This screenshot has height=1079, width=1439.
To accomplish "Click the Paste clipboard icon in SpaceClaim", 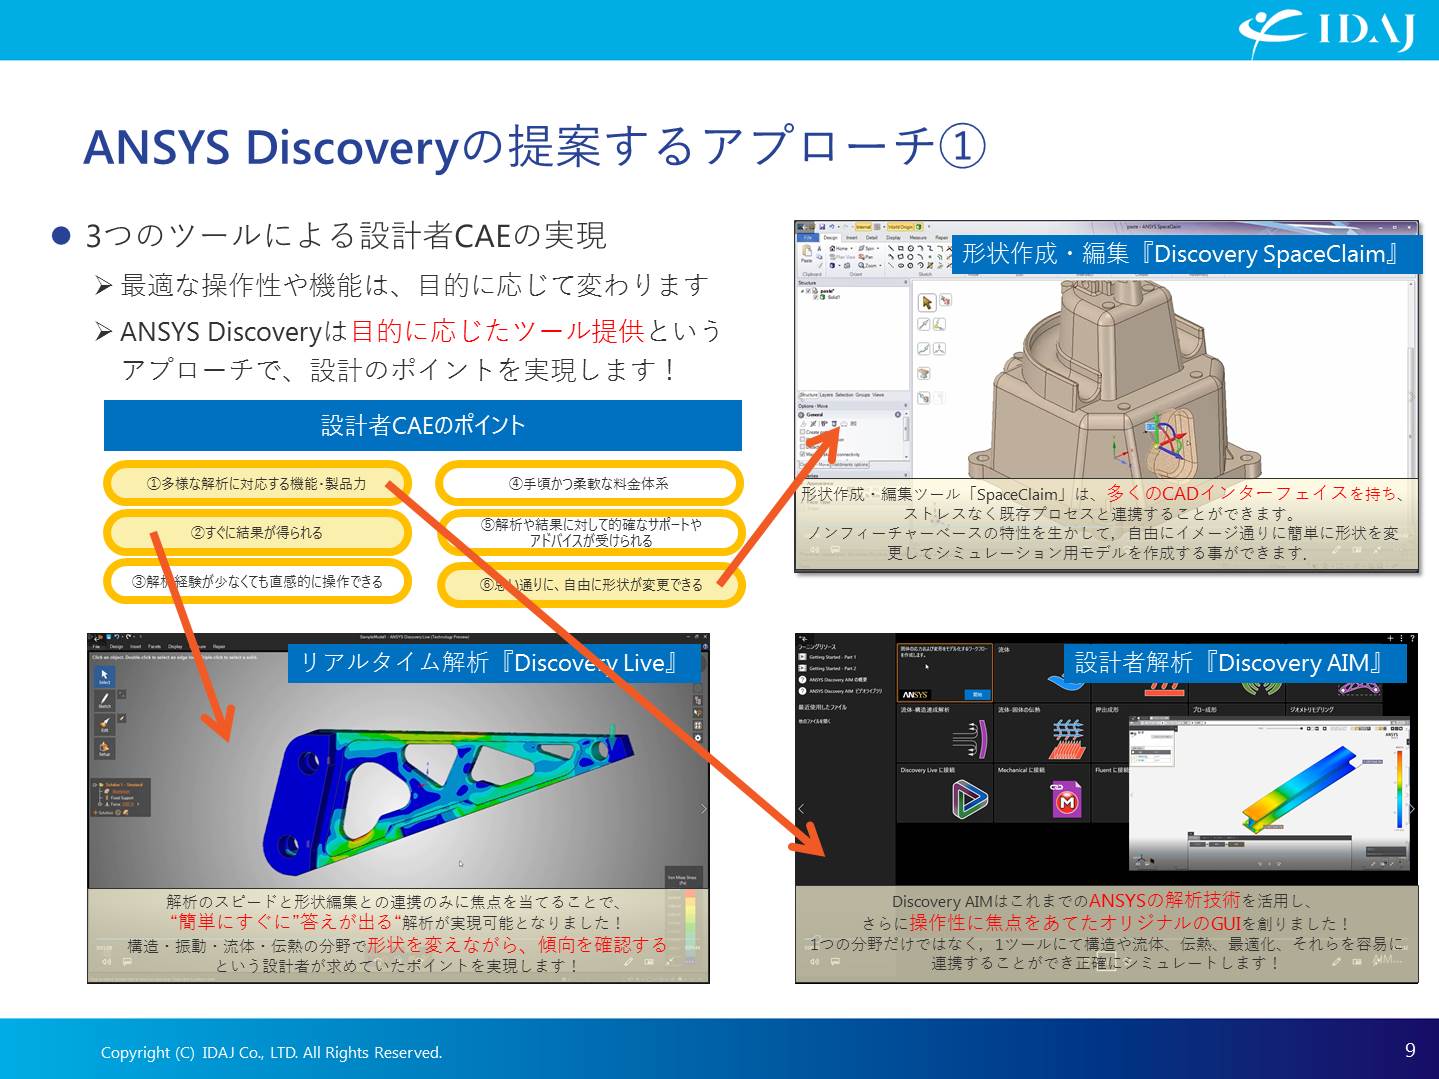I will 807,253.
